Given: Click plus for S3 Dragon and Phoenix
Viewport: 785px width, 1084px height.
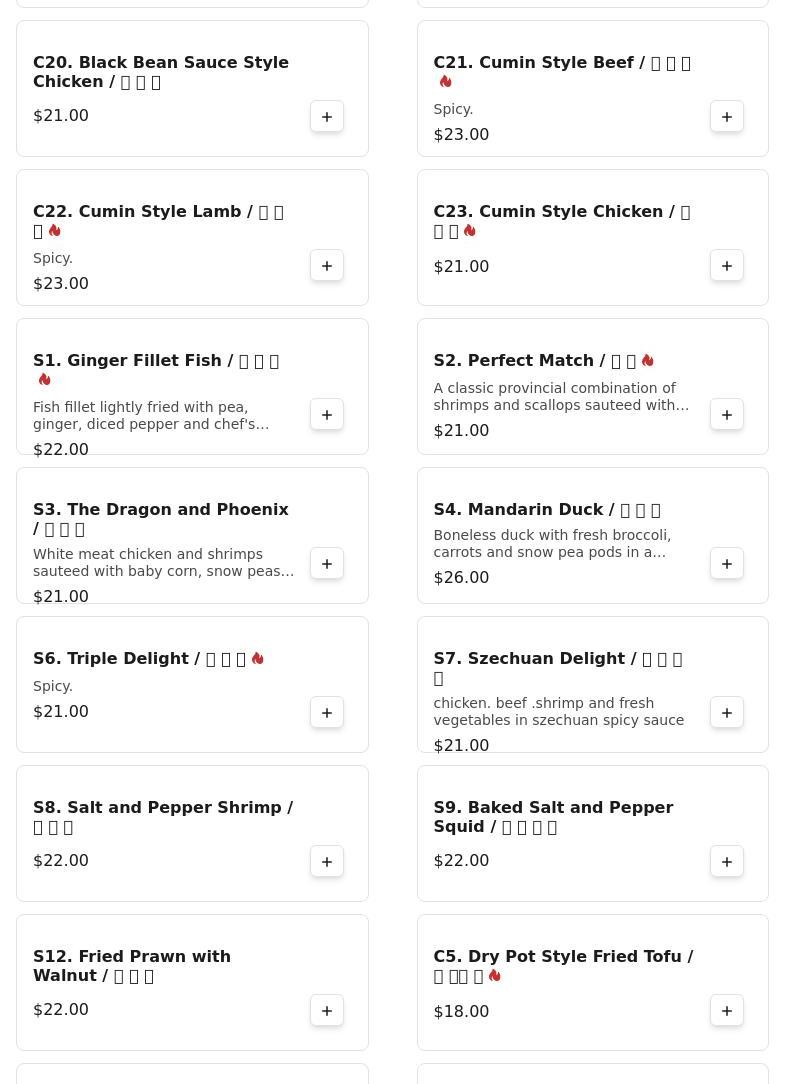Looking at the screenshot, I should tap(327, 564).
